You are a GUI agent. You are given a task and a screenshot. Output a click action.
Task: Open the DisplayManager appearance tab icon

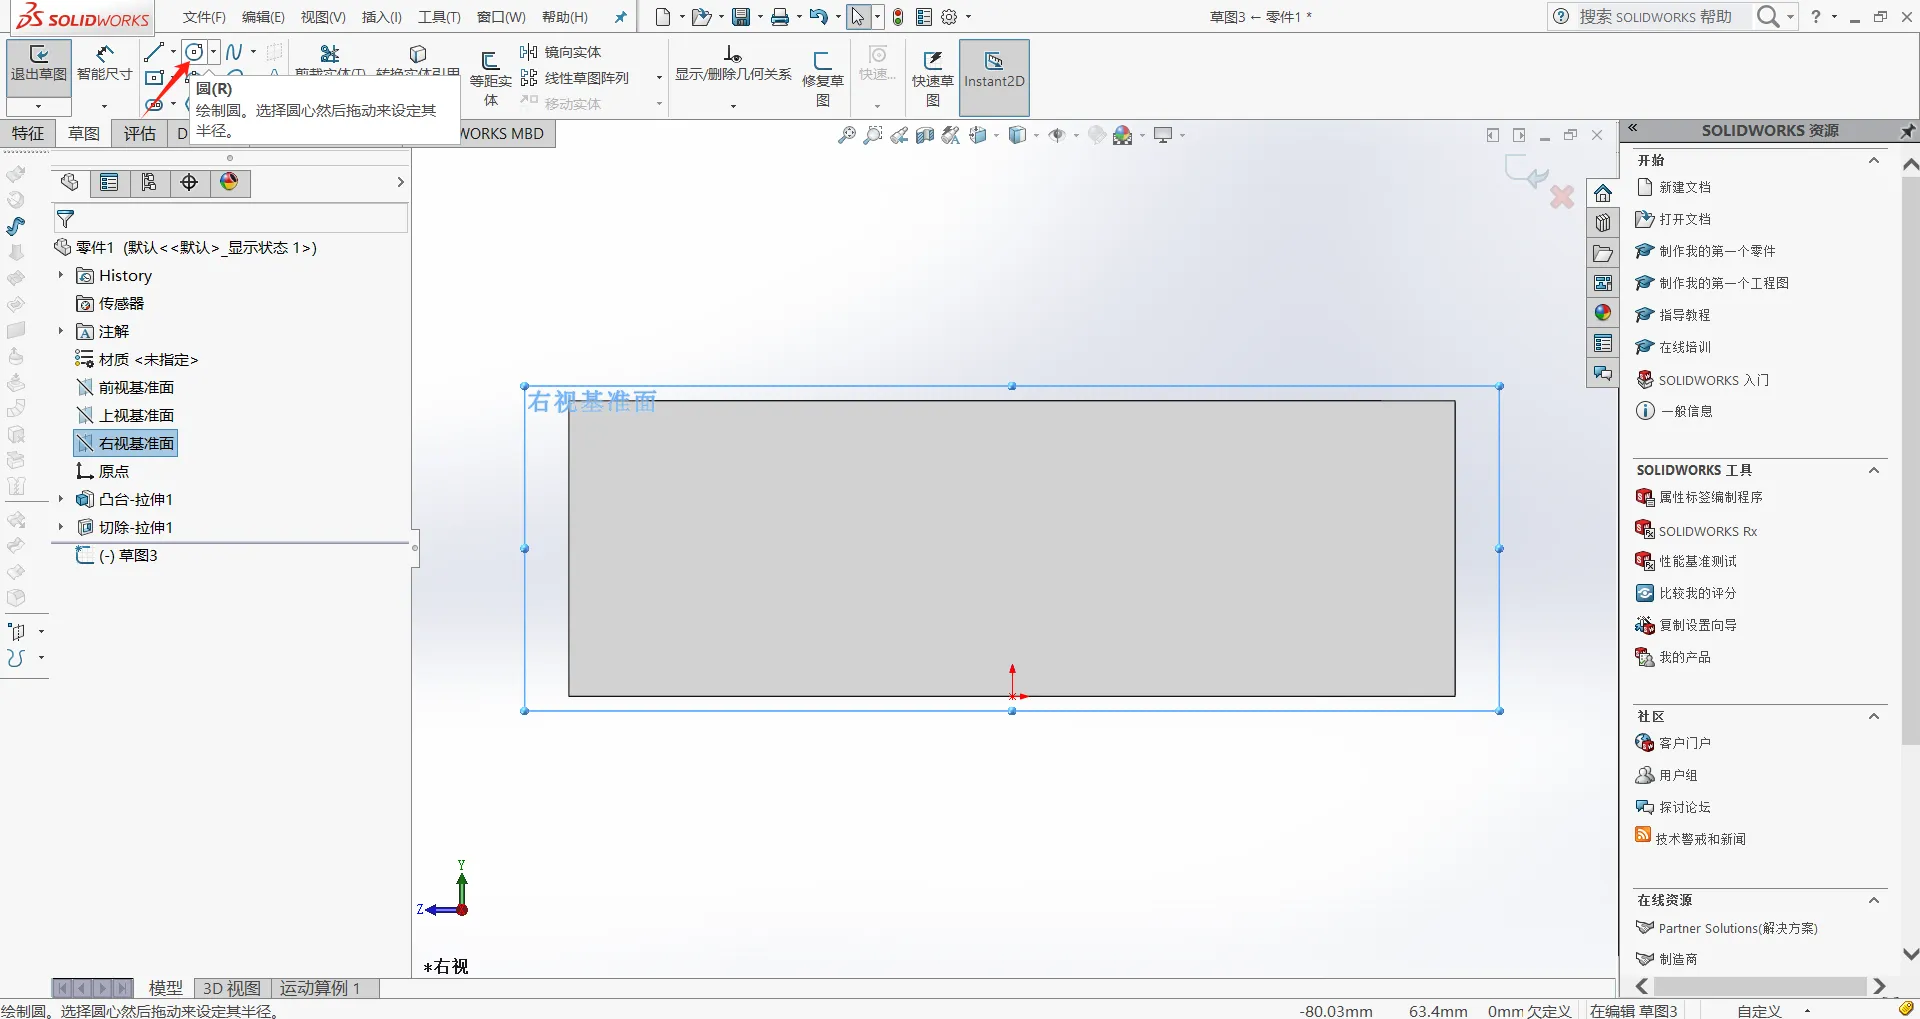(230, 182)
